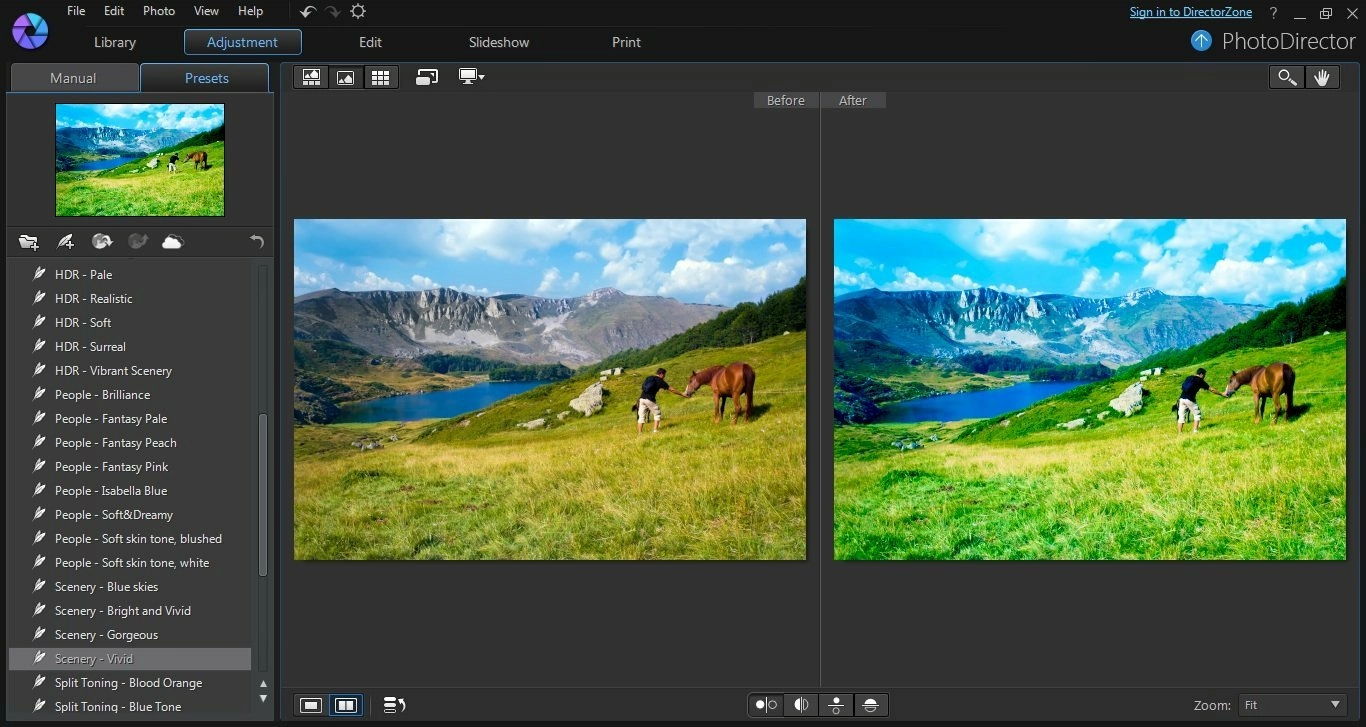This screenshot has height=727, width=1366.
Task: Click the undo arrow in top toolbar
Action: tap(308, 12)
